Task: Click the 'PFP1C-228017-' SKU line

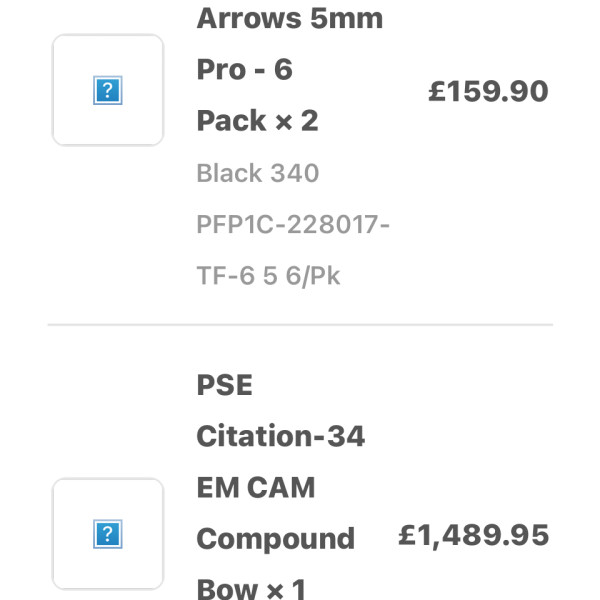Action: click(293, 224)
